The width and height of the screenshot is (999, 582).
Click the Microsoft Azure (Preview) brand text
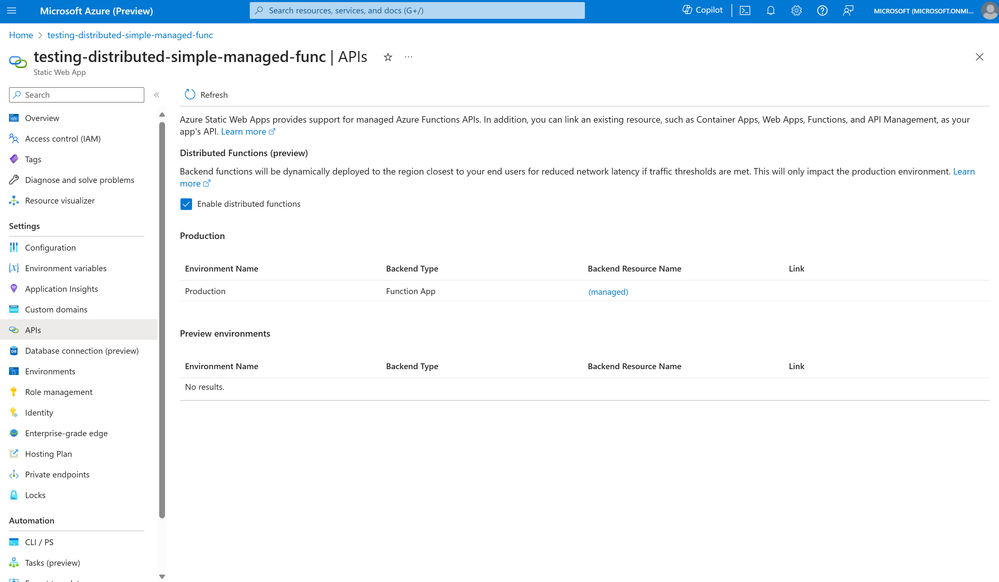coord(96,11)
